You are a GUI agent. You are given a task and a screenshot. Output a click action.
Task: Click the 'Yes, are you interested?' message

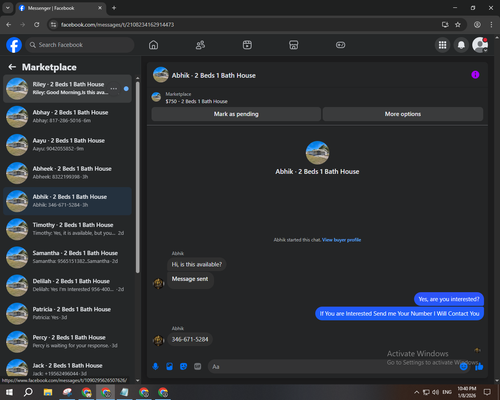click(449, 299)
